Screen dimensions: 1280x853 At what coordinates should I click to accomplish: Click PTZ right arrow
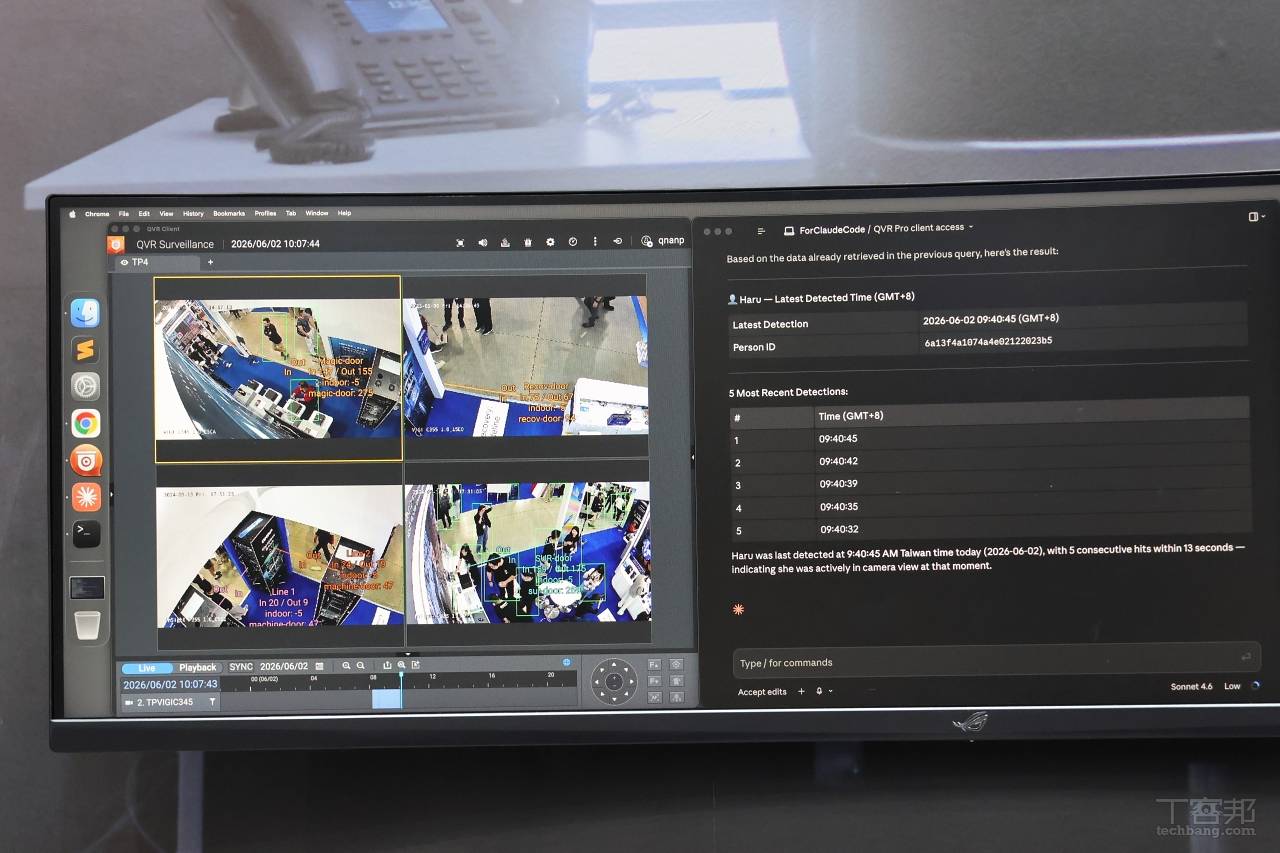(x=631, y=683)
